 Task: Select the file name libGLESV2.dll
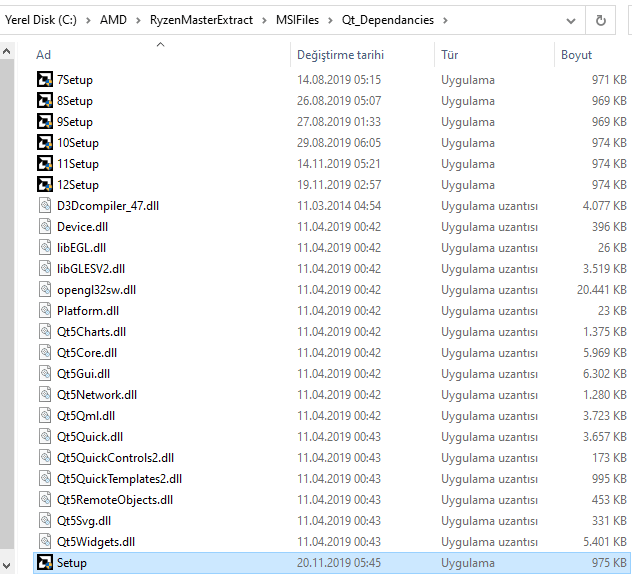point(91,269)
